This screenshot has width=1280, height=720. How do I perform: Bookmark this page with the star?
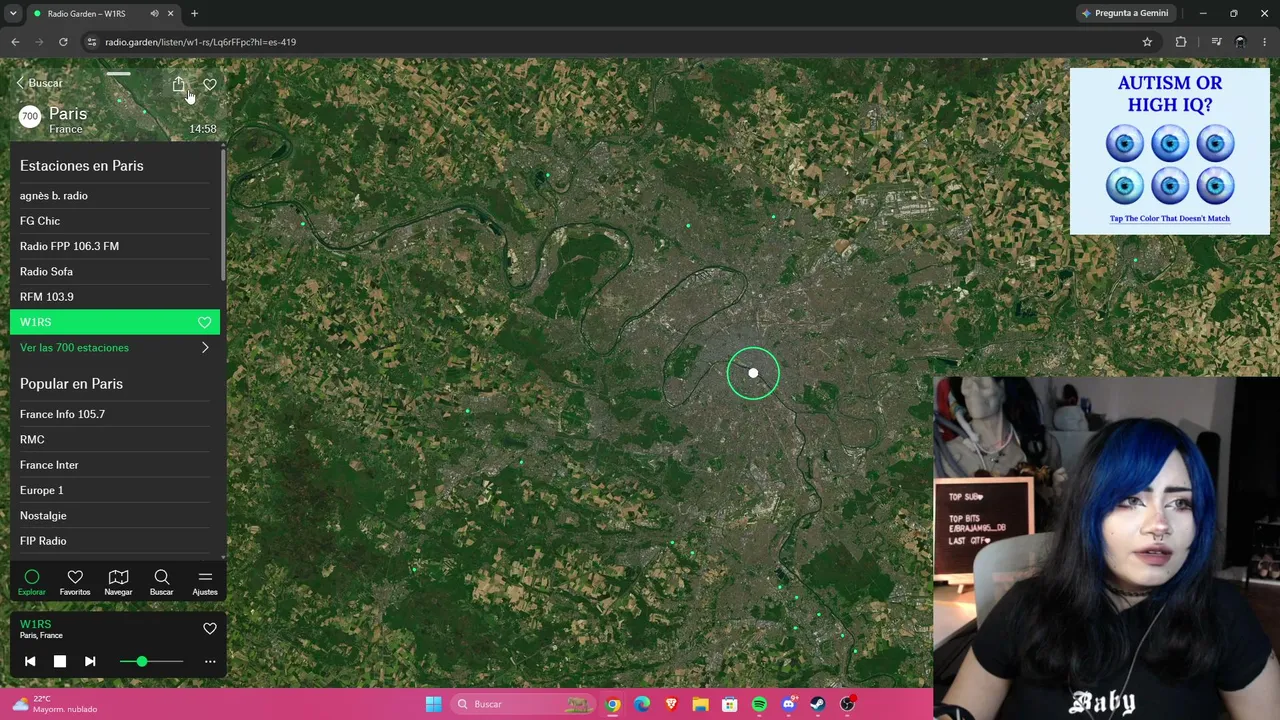1147,42
